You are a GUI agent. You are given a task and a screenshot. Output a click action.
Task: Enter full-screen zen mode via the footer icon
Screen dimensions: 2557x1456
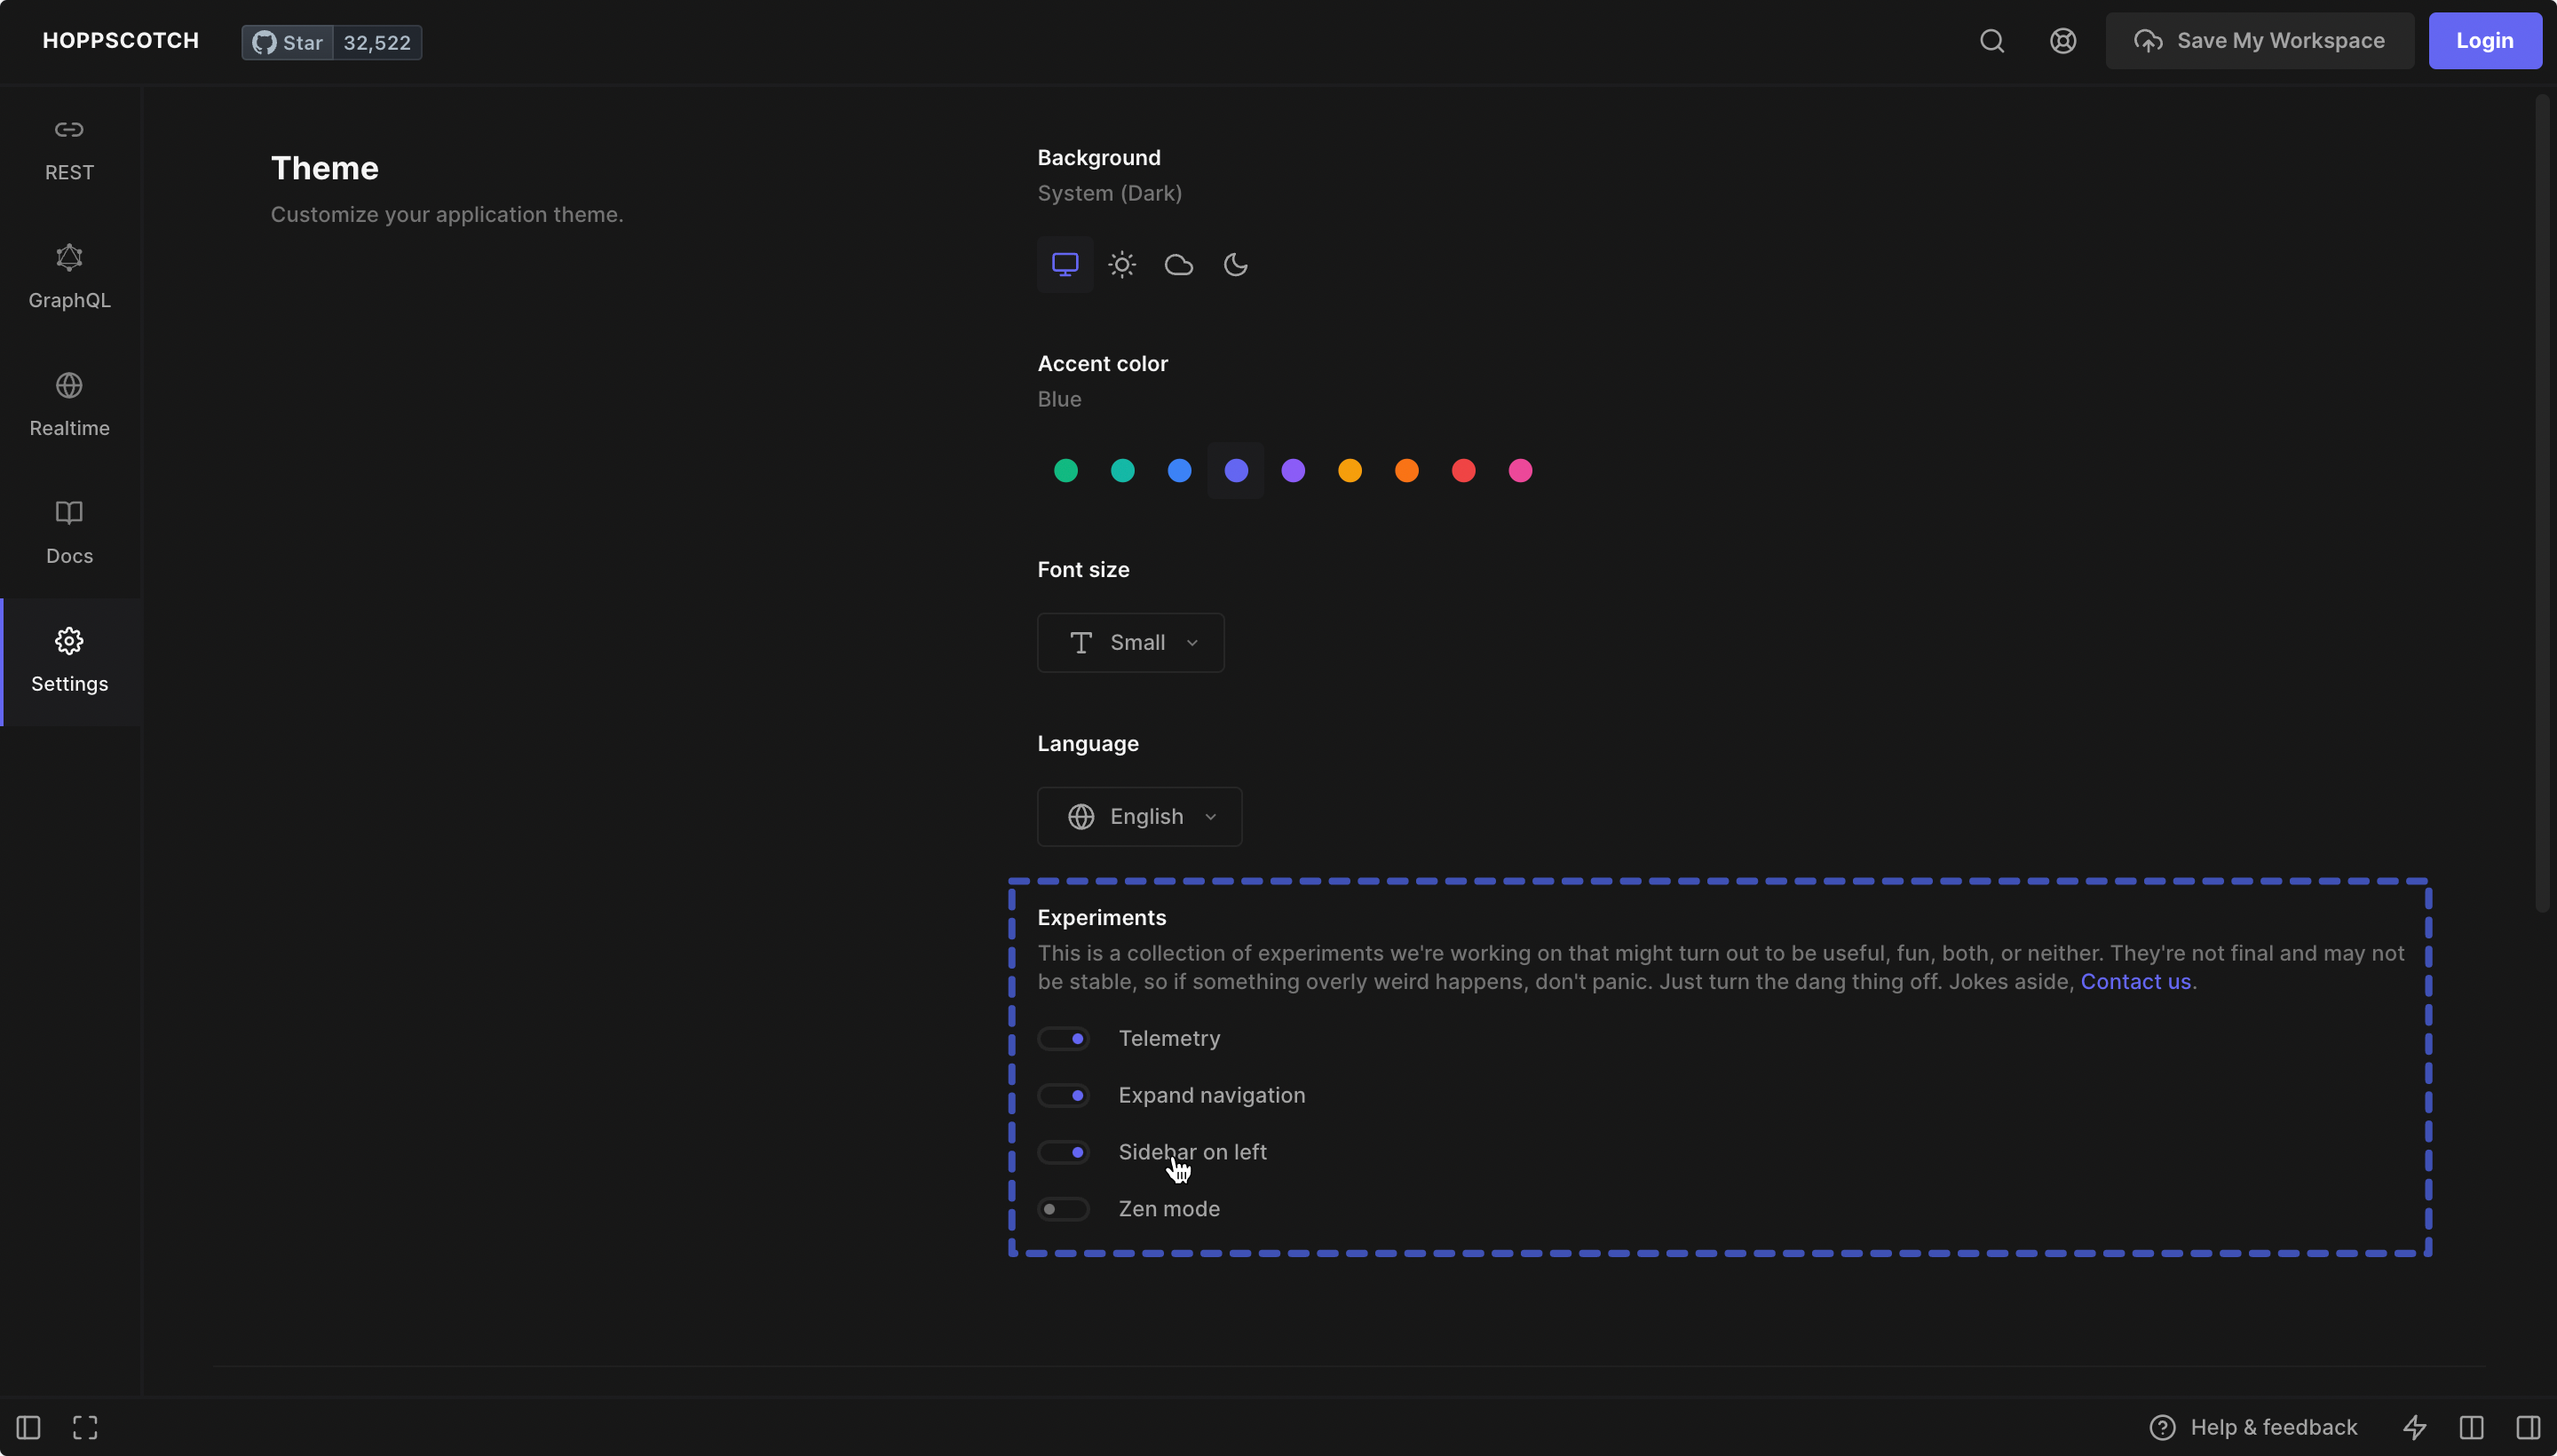pyautogui.click(x=85, y=1427)
